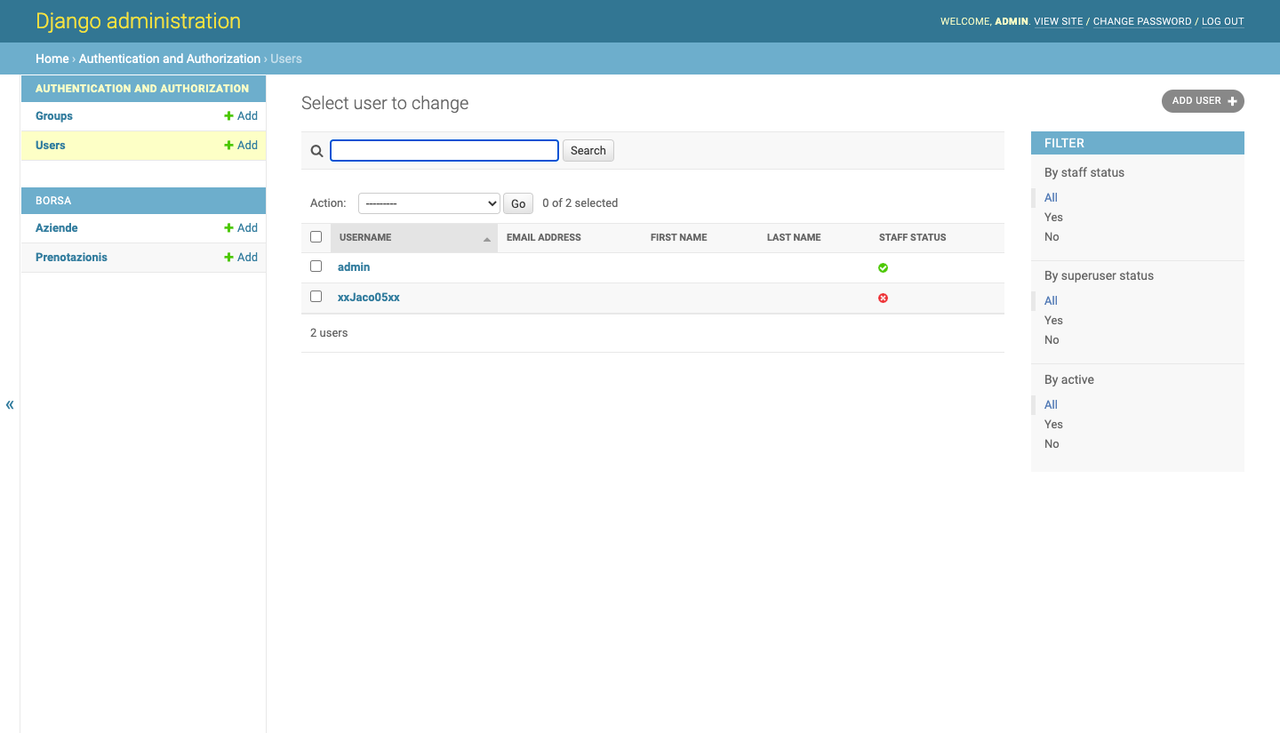Add a new Group from sidebar

241,116
